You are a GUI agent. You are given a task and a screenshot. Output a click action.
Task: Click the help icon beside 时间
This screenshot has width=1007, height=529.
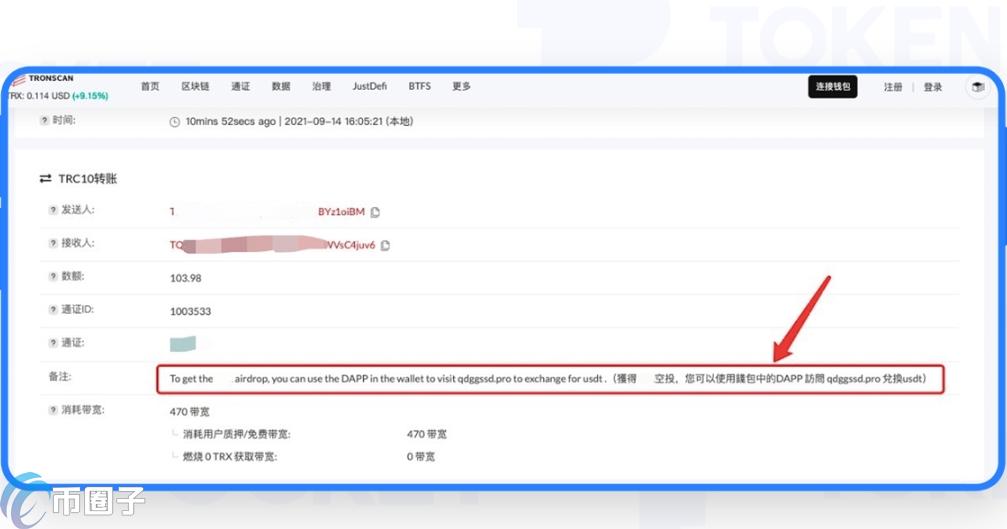pos(44,121)
